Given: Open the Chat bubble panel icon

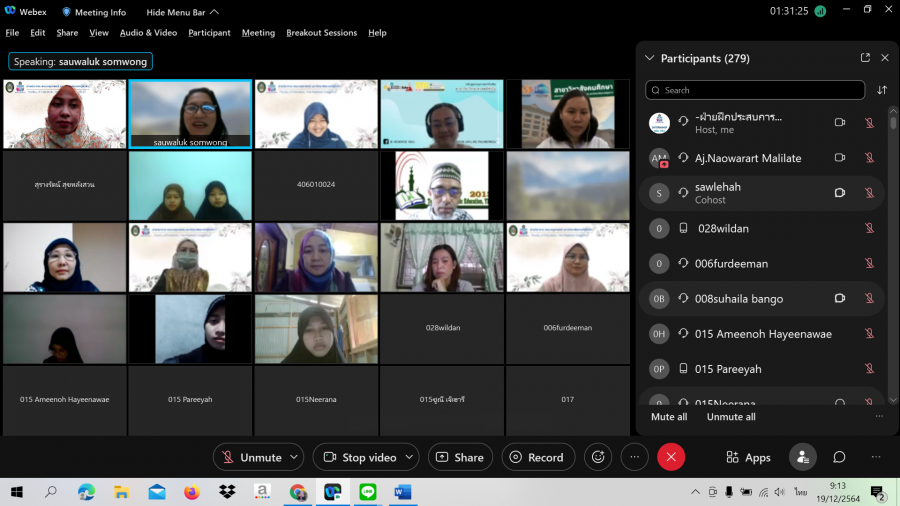Looking at the screenshot, I should click(839, 457).
